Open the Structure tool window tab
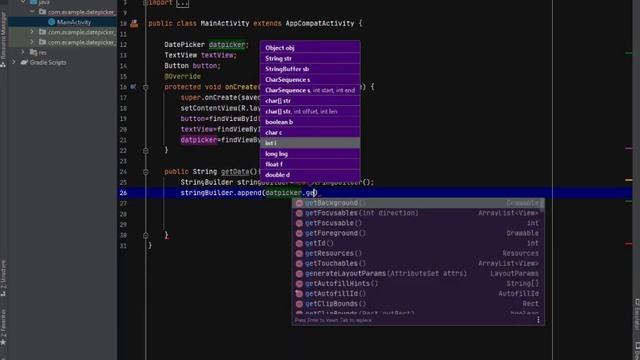 [x=3, y=278]
